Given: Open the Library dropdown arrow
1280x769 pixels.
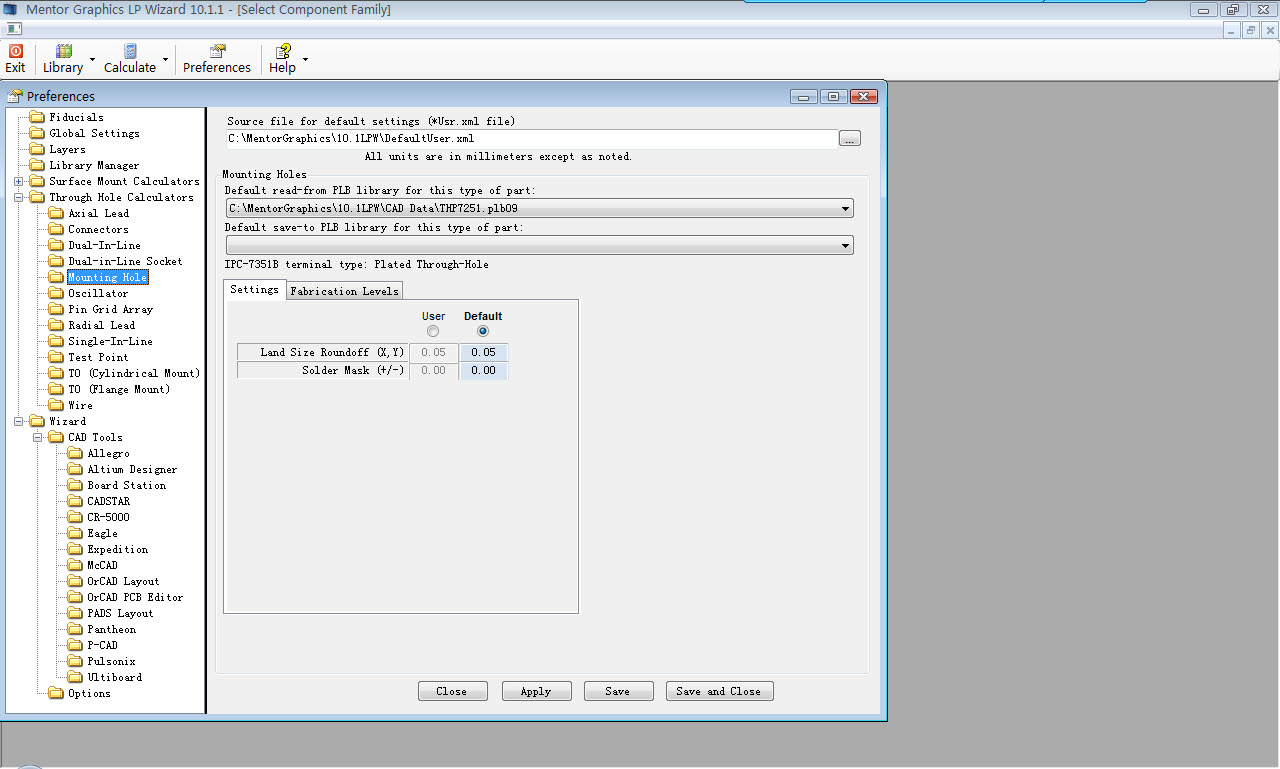Looking at the screenshot, I should [92, 60].
